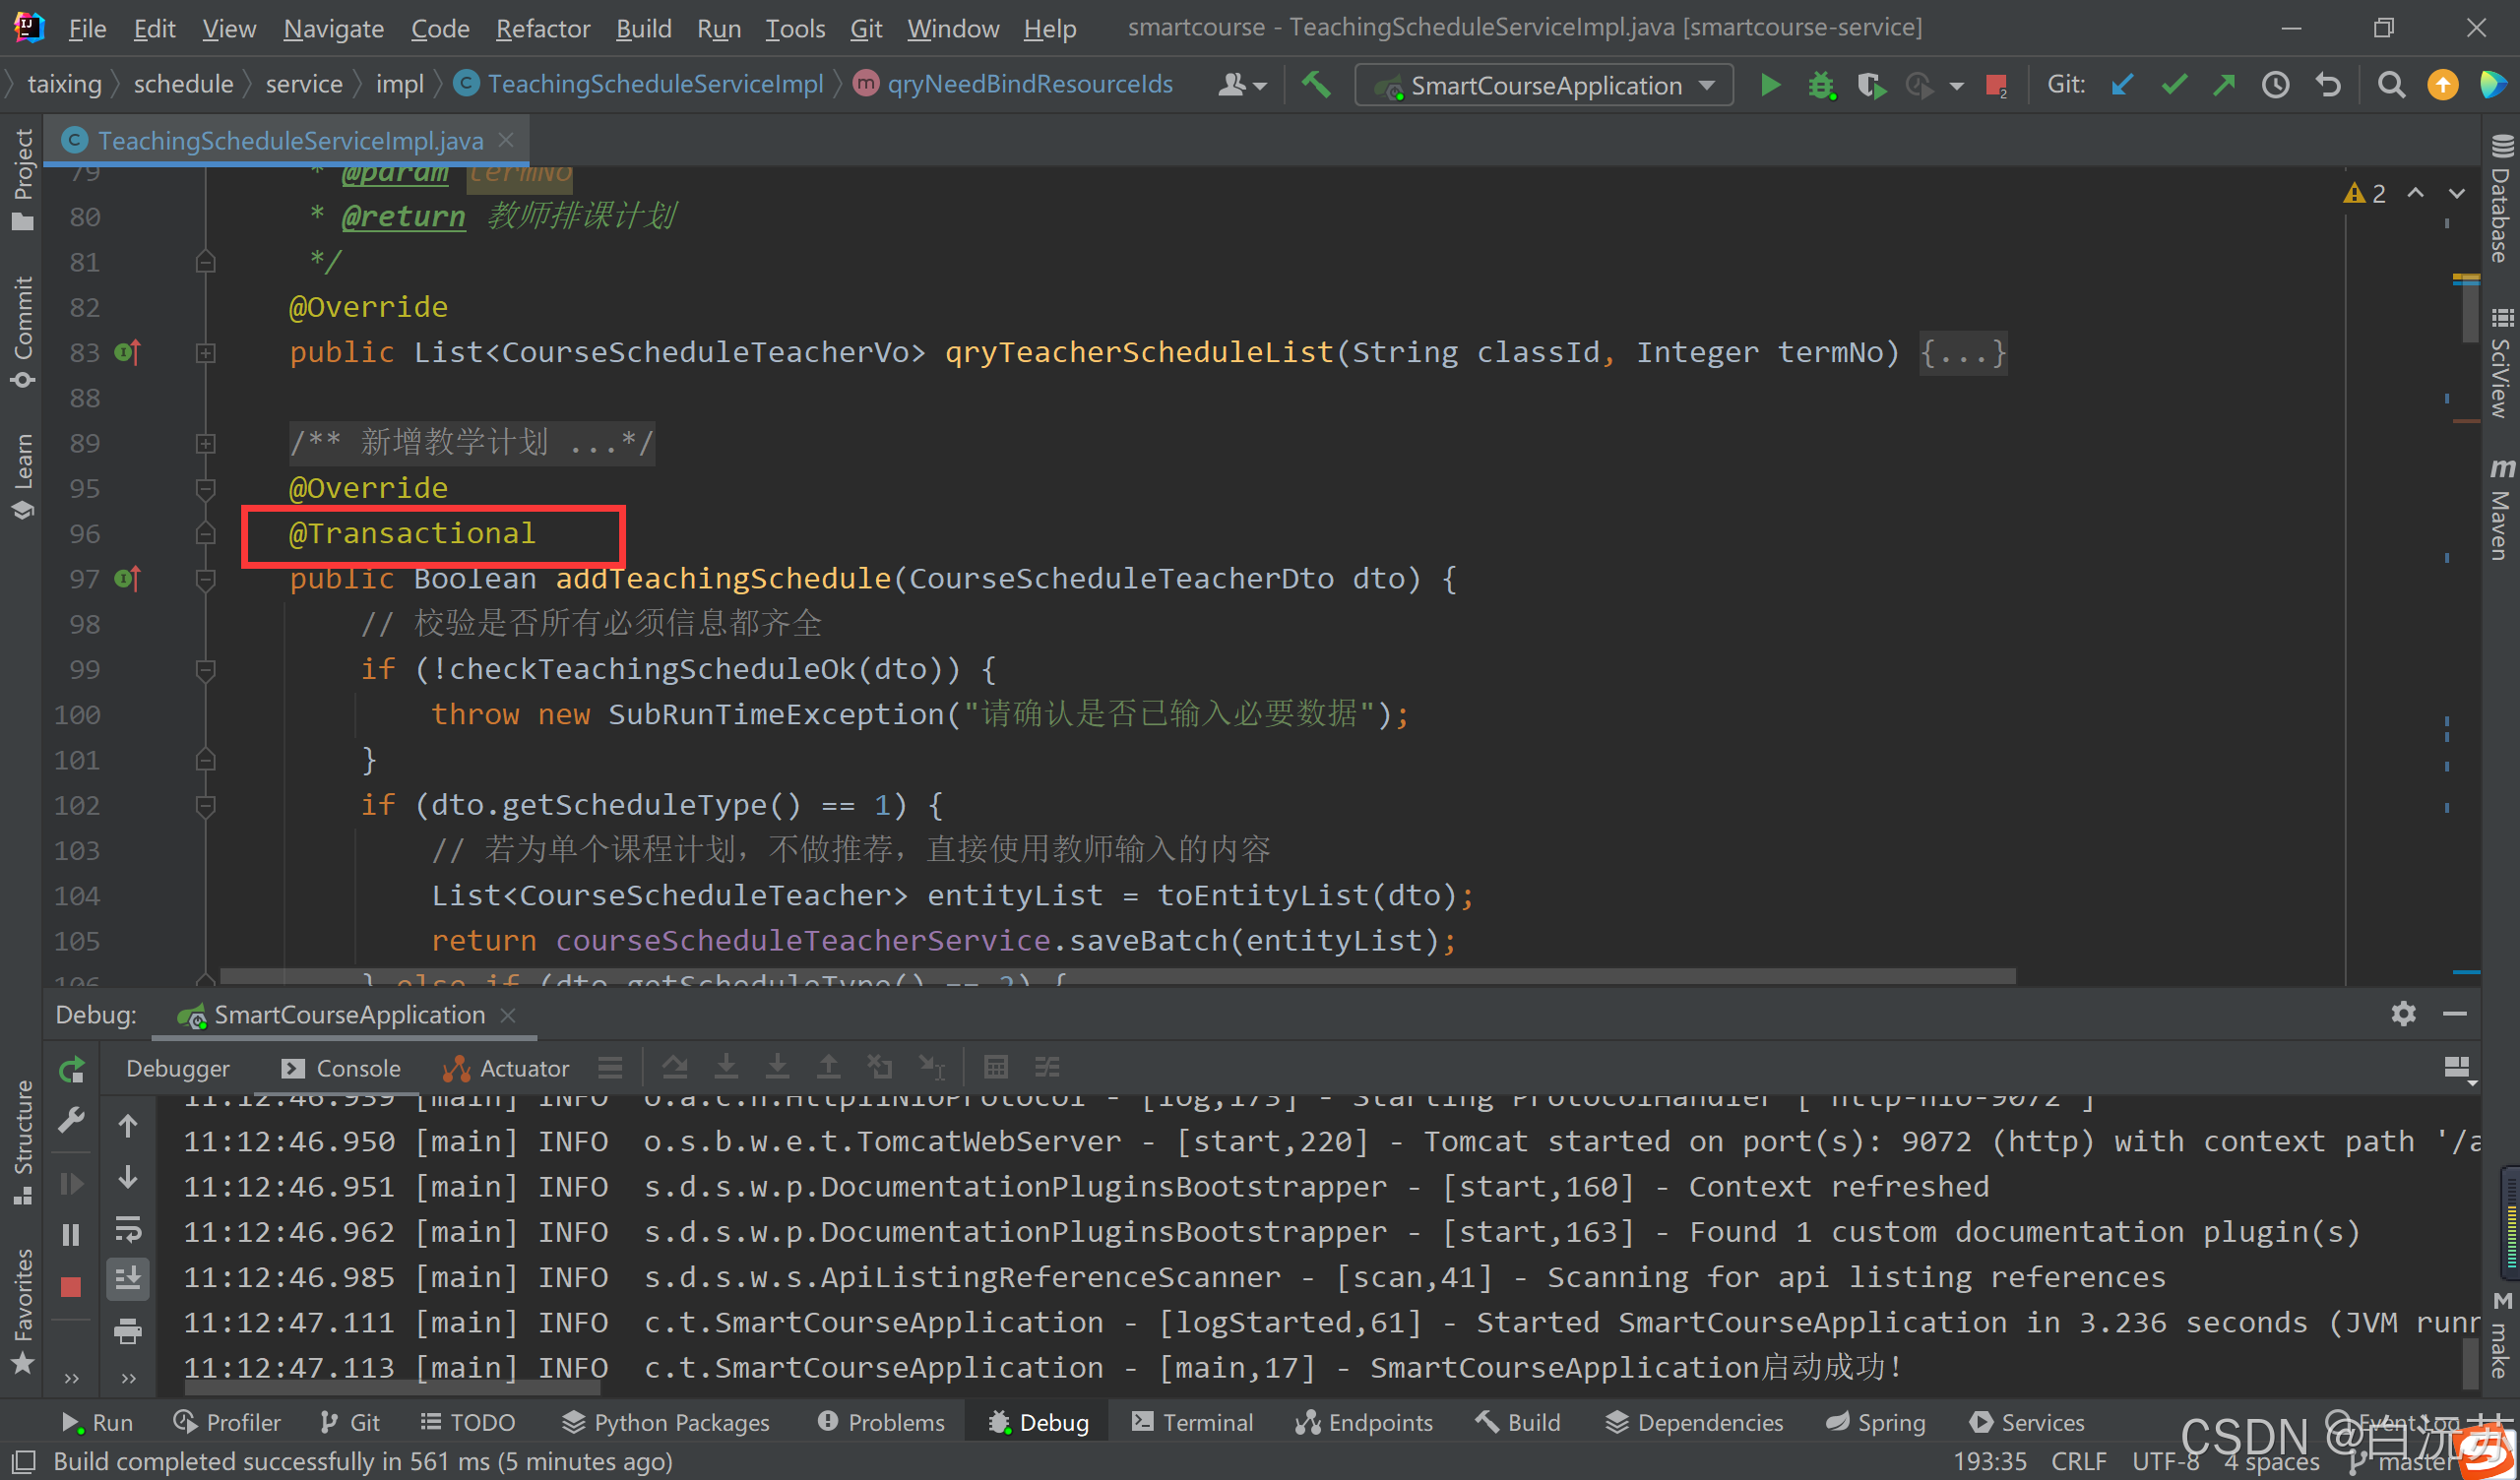This screenshot has width=2520, height=1480.
Task: Toggle Scroll to End in console
Action: coord(128,1279)
